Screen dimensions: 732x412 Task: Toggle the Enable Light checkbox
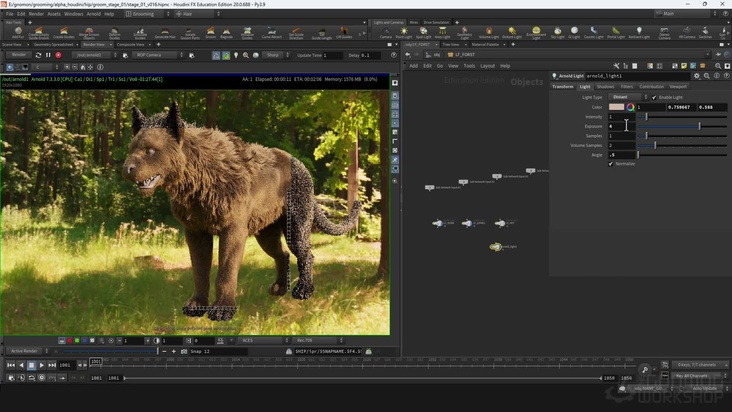coord(654,97)
